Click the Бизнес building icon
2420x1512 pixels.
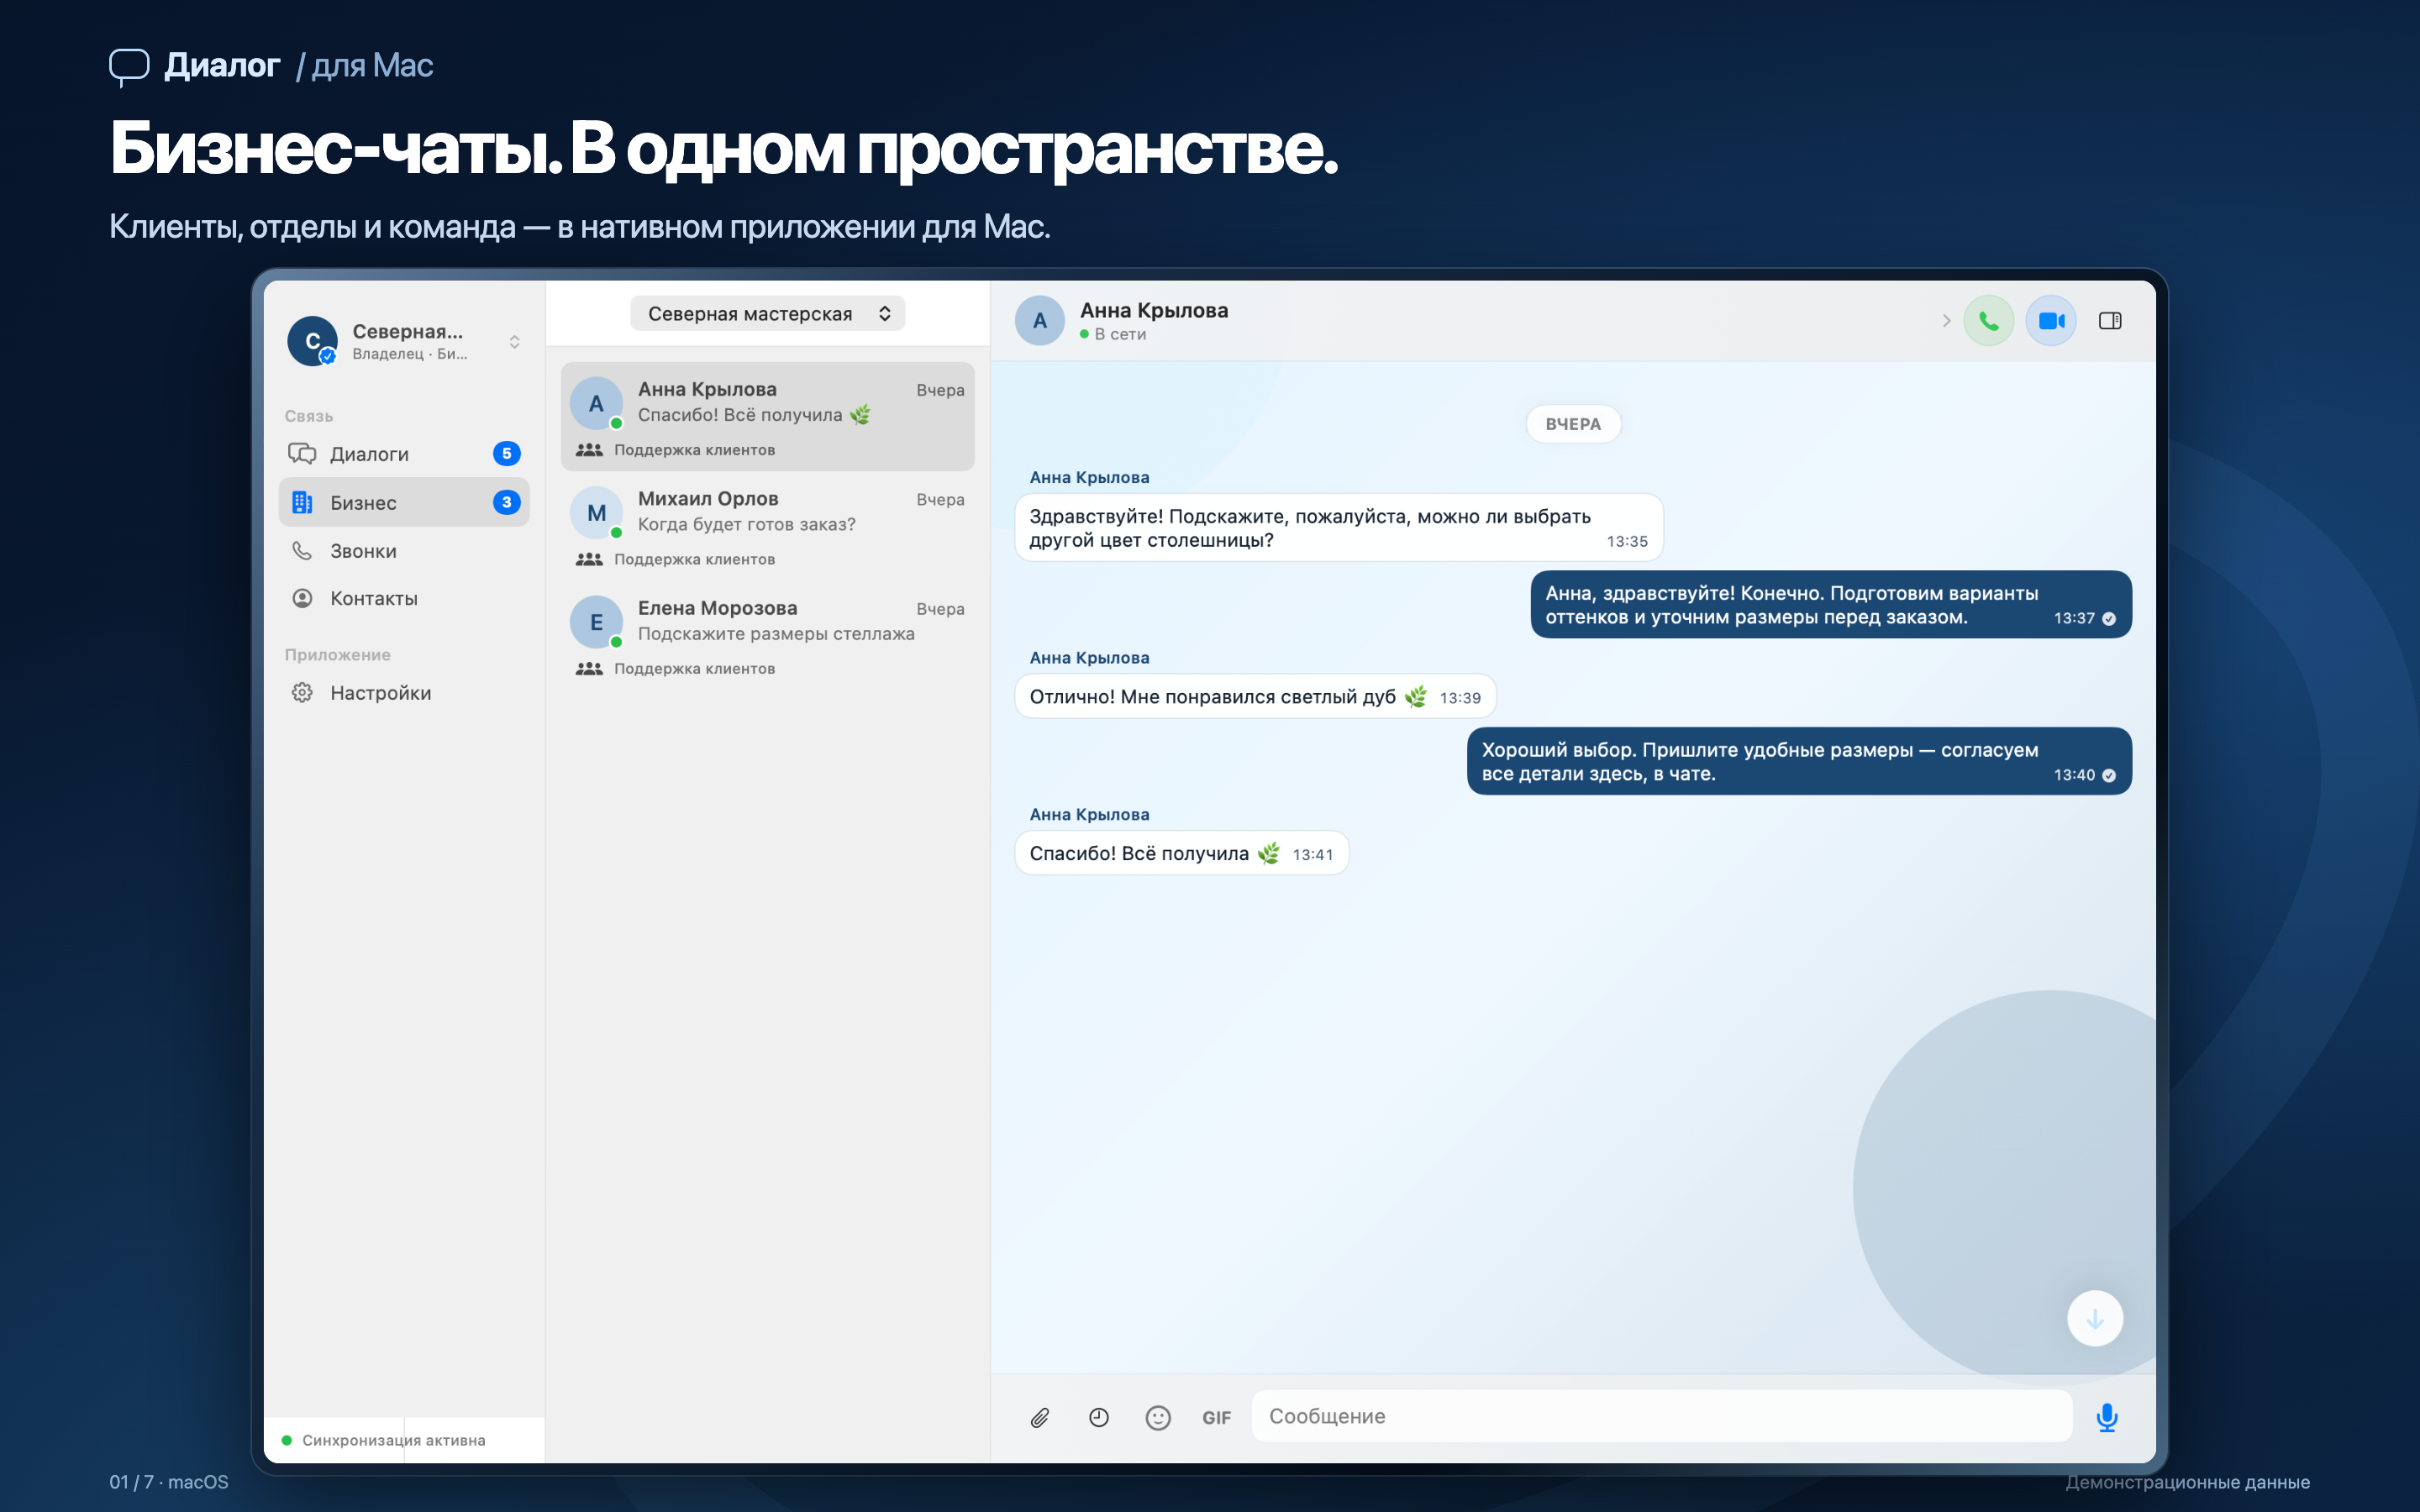(302, 502)
